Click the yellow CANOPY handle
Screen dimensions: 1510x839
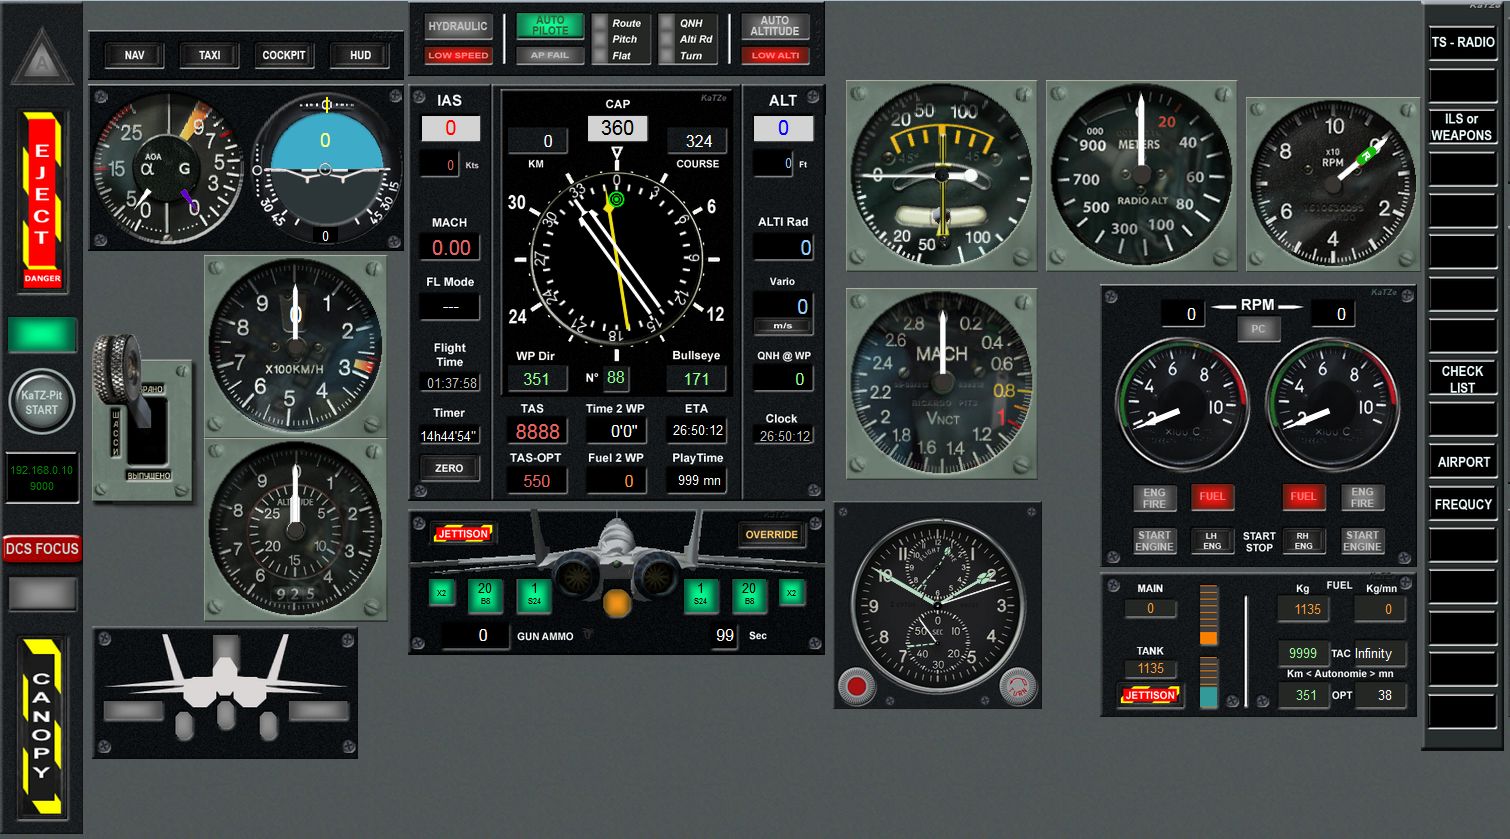click(x=42, y=725)
